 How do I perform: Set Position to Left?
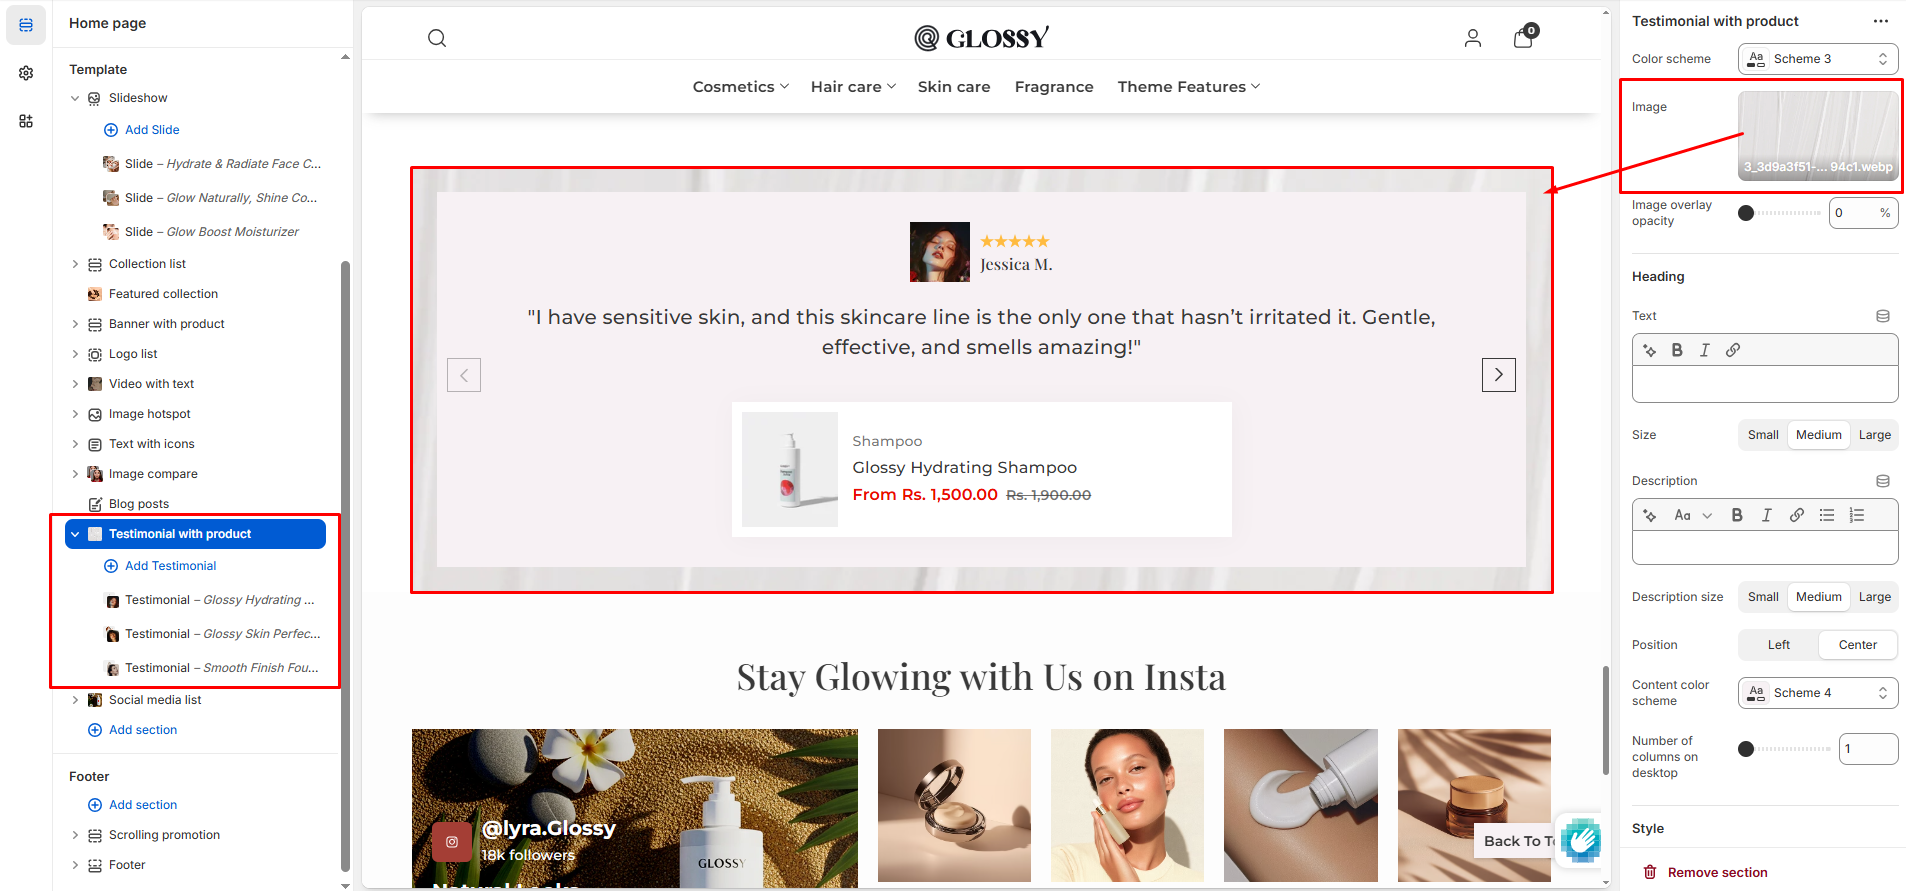click(1778, 645)
